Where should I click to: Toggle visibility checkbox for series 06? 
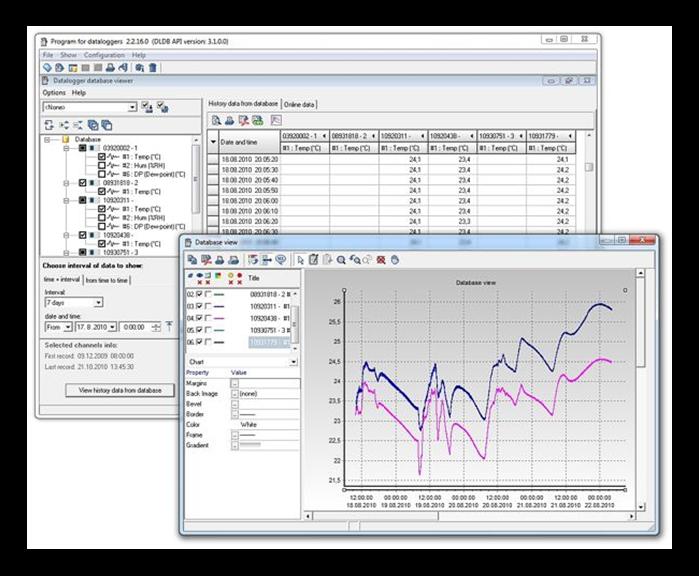click(199, 342)
